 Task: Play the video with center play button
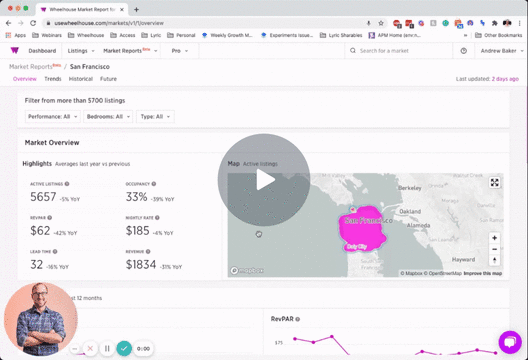pos(264,180)
